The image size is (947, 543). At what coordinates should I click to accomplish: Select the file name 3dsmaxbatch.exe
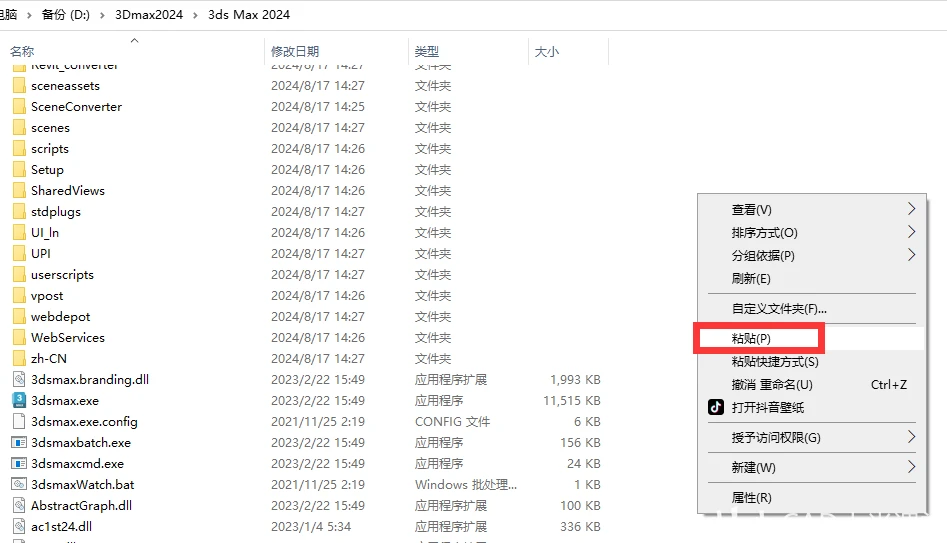81,443
